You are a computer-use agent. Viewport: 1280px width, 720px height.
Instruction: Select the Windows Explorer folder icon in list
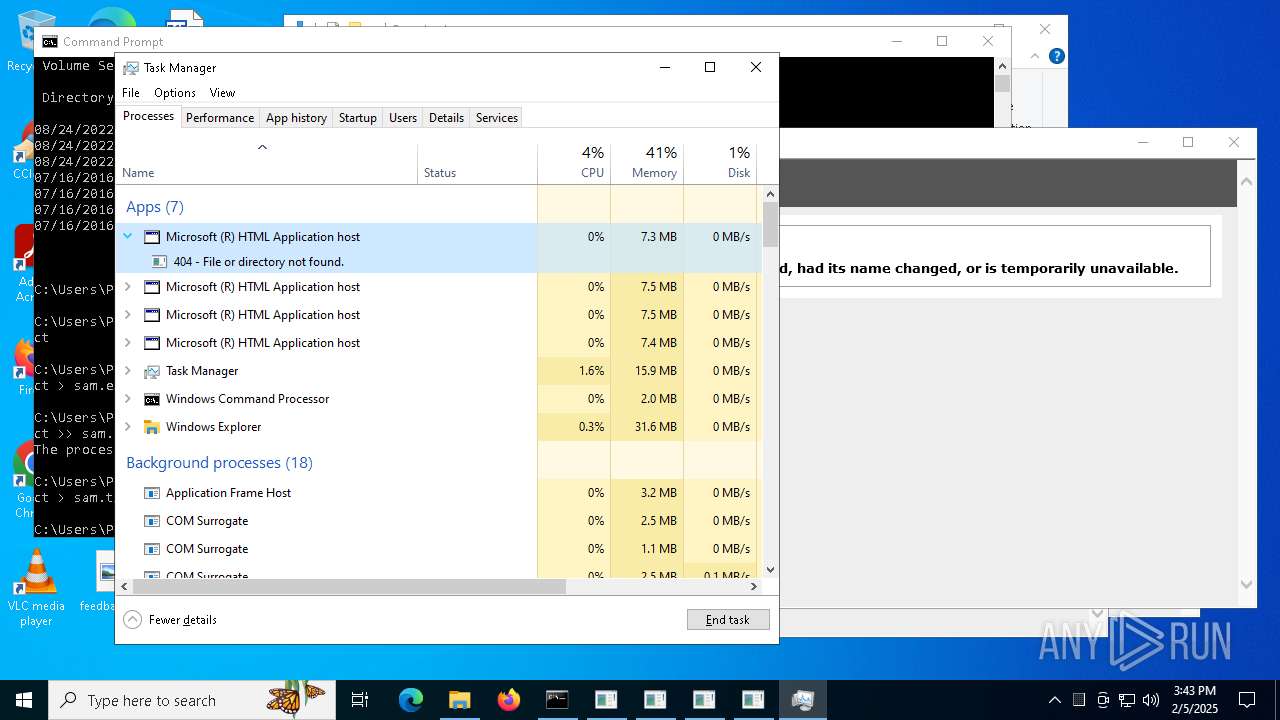(x=152, y=427)
